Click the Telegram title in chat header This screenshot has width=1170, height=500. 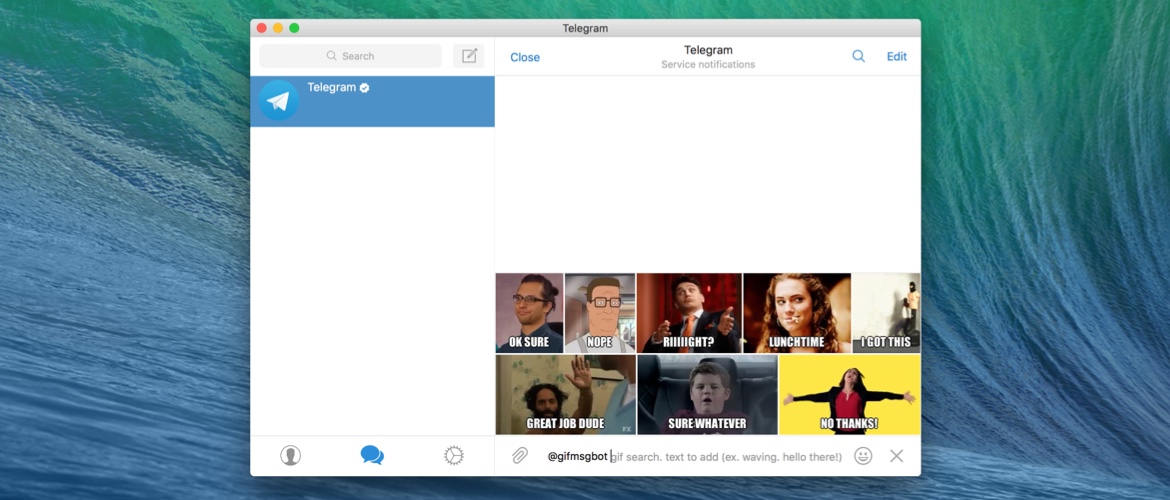(708, 50)
